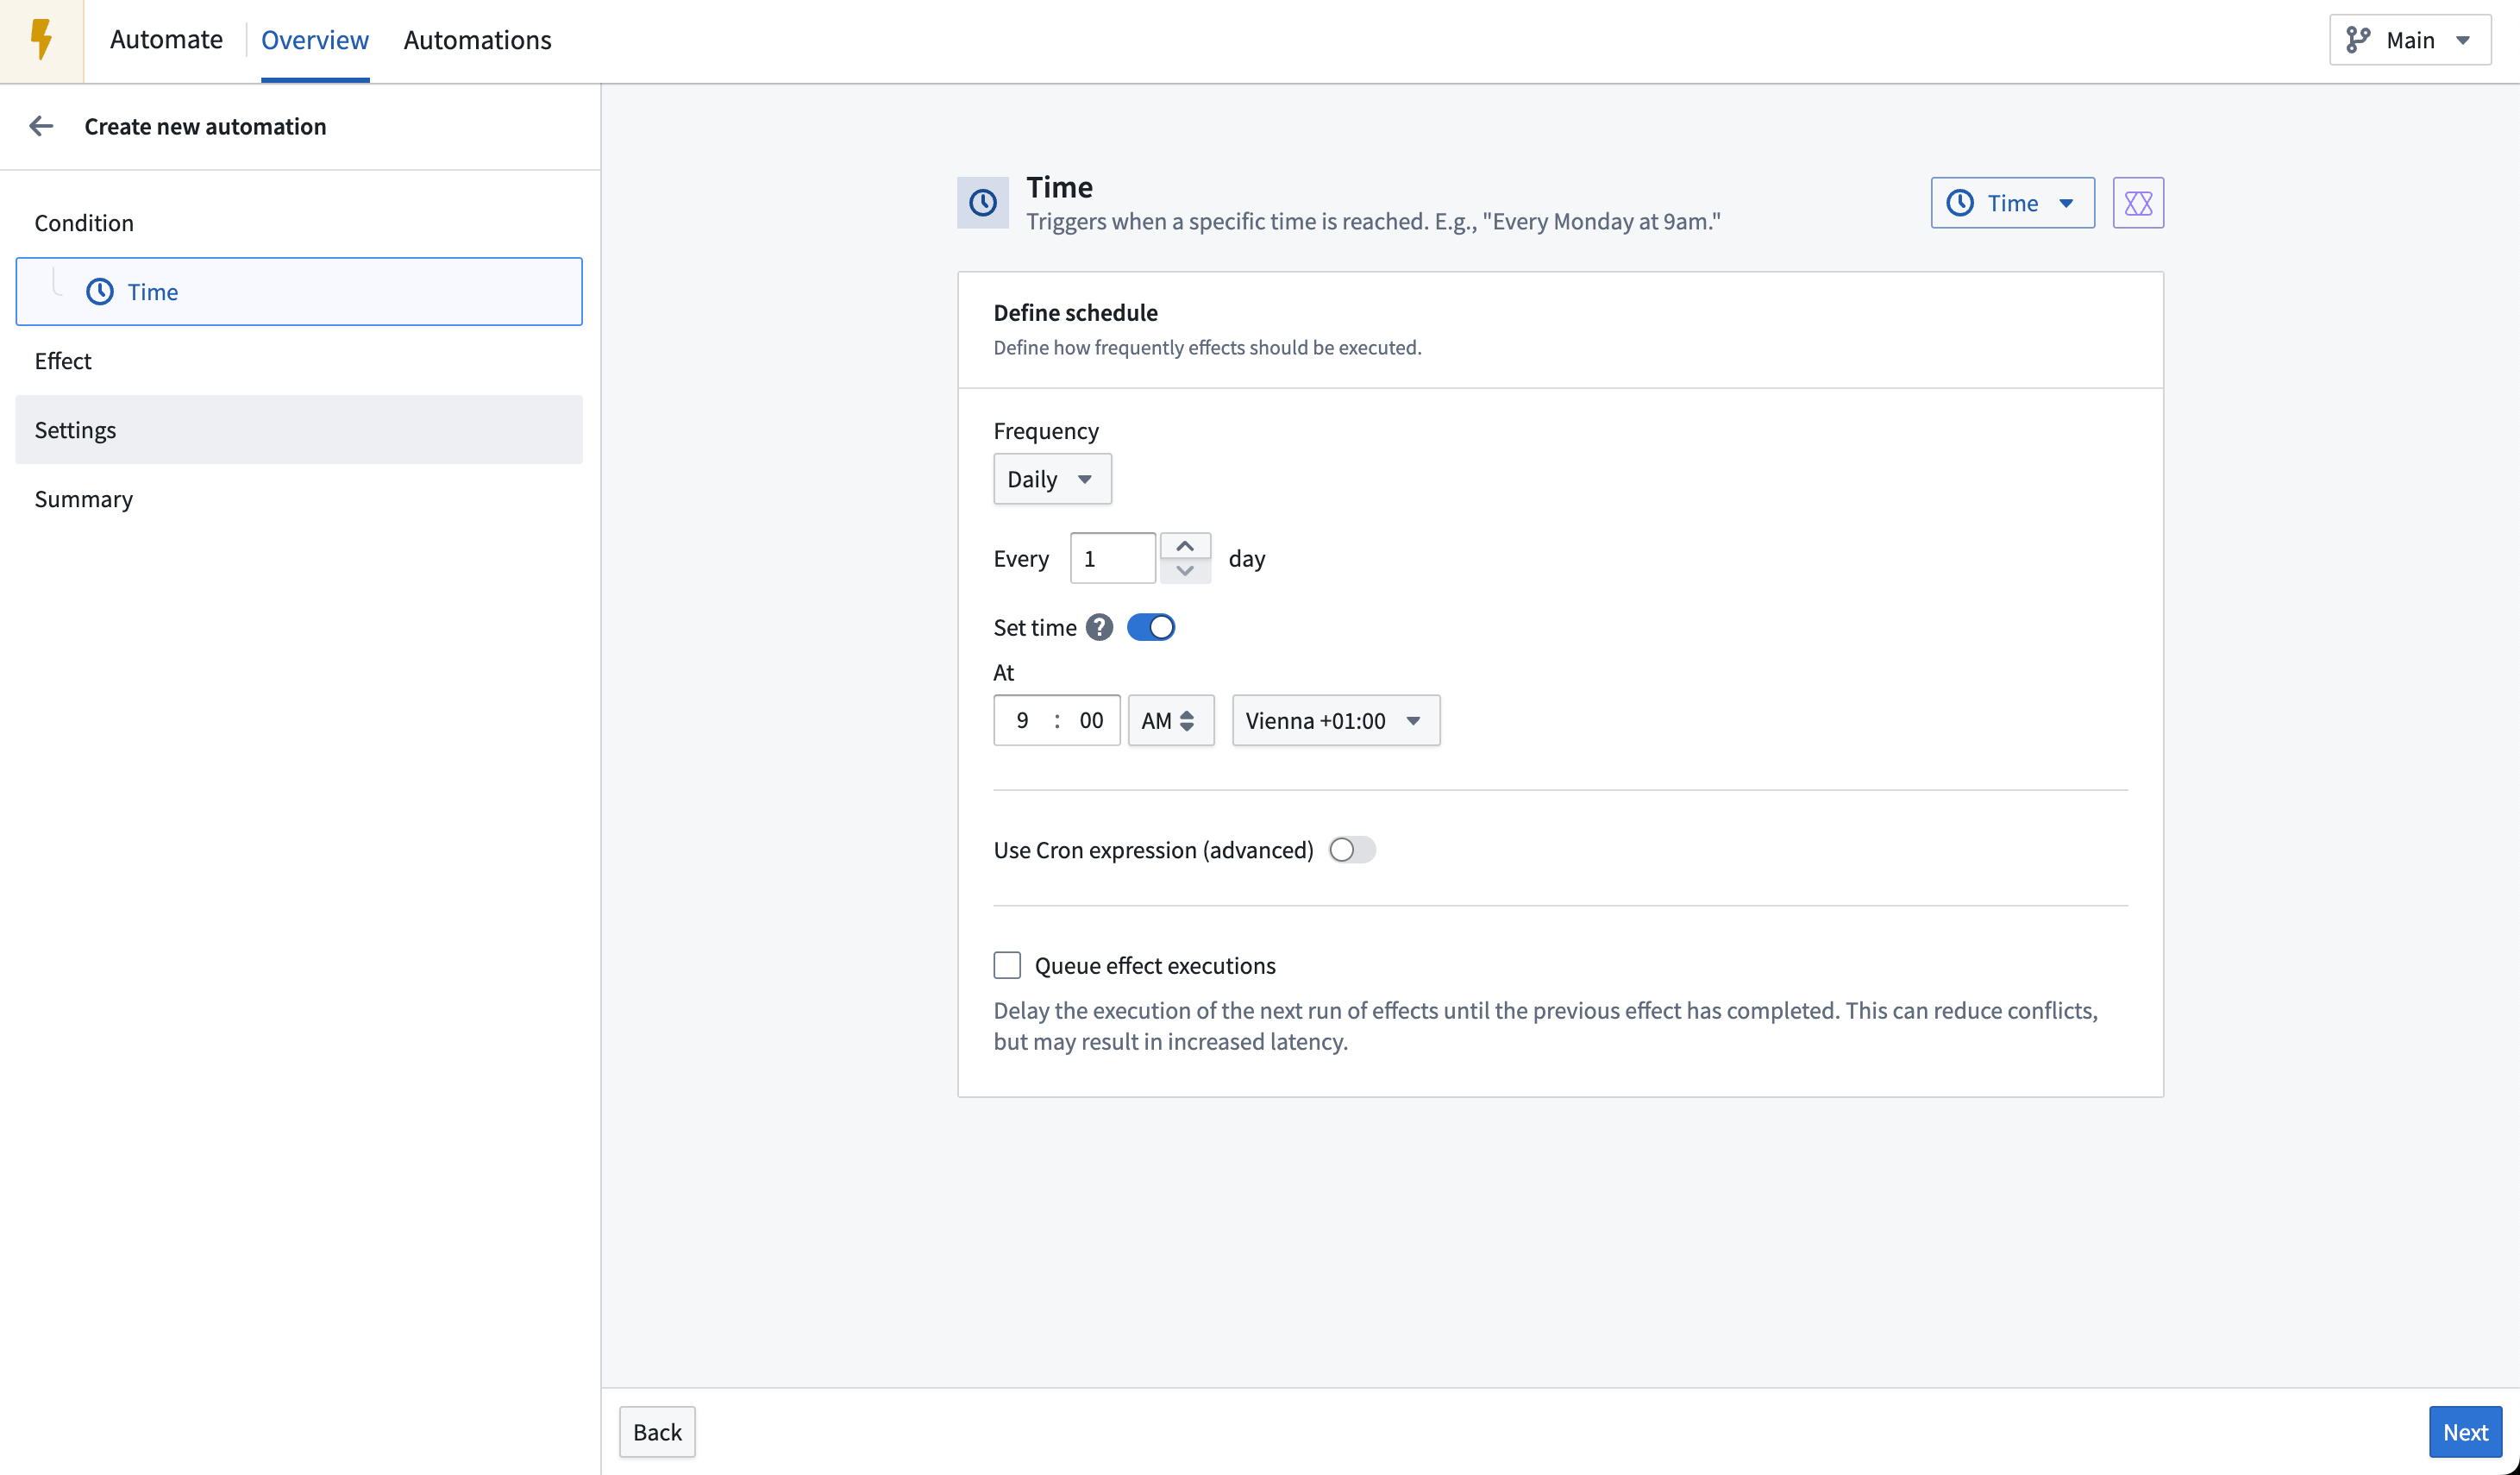The height and width of the screenshot is (1475, 2520).
Task: Open the AM/PM selector
Action: click(x=1170, y=720)
